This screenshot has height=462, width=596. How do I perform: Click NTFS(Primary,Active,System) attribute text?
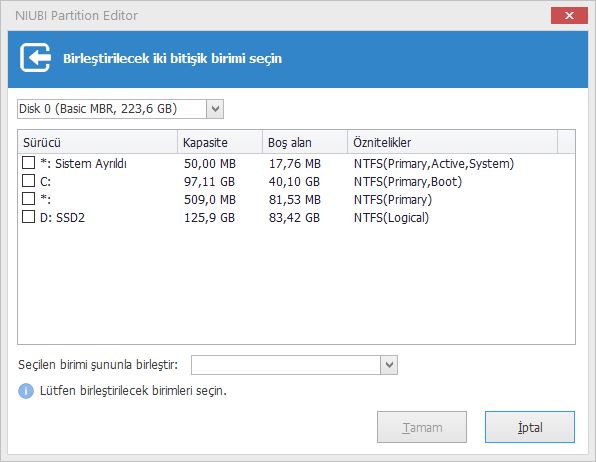[x=434, y=164]
